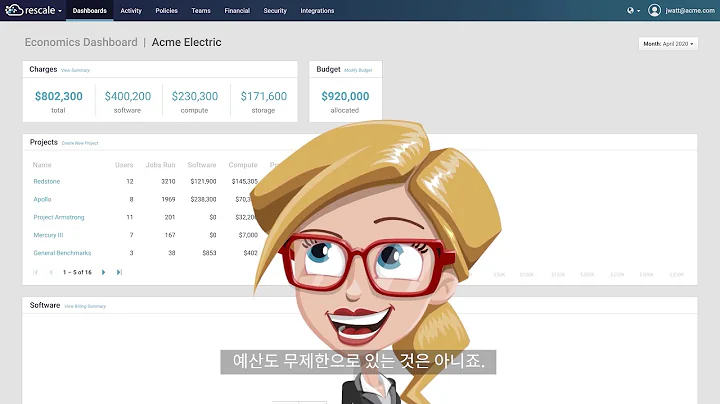
Task: Sort projects by Software column
Action: click(x=202, y=165)
